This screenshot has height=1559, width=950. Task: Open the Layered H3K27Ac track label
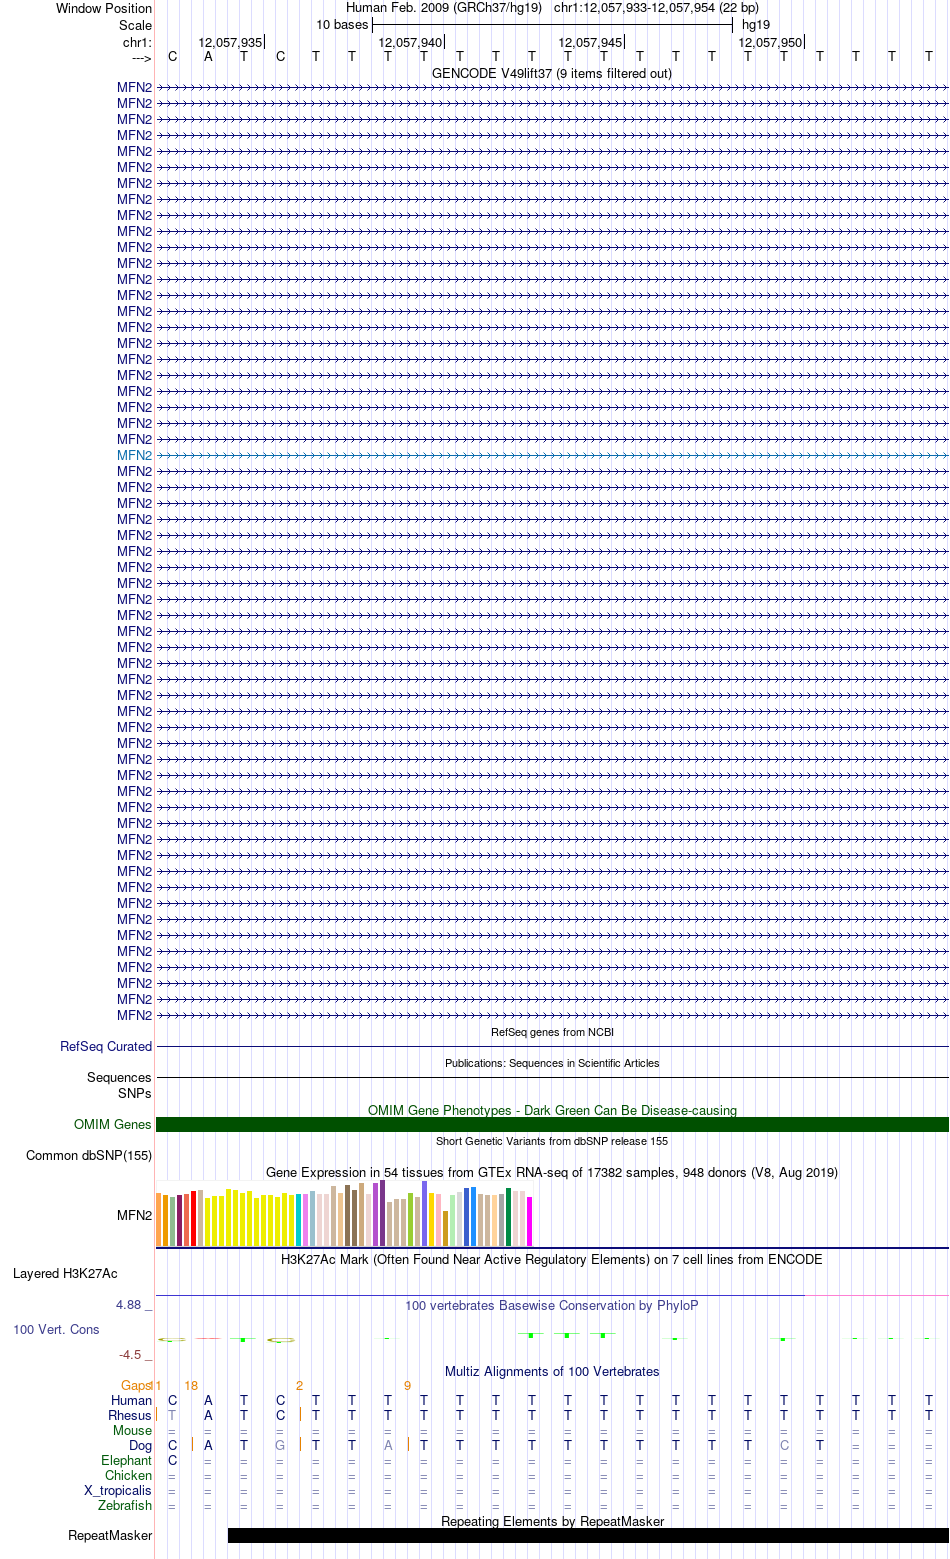pyautogui.click(x=65, y=1273)
